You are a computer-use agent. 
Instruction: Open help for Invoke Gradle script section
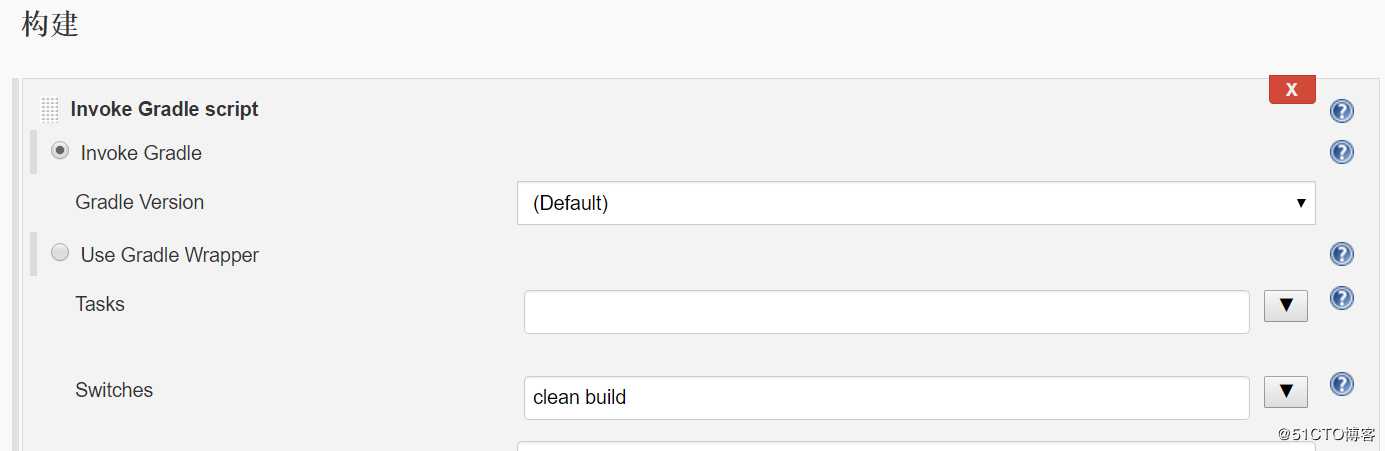1341,111
